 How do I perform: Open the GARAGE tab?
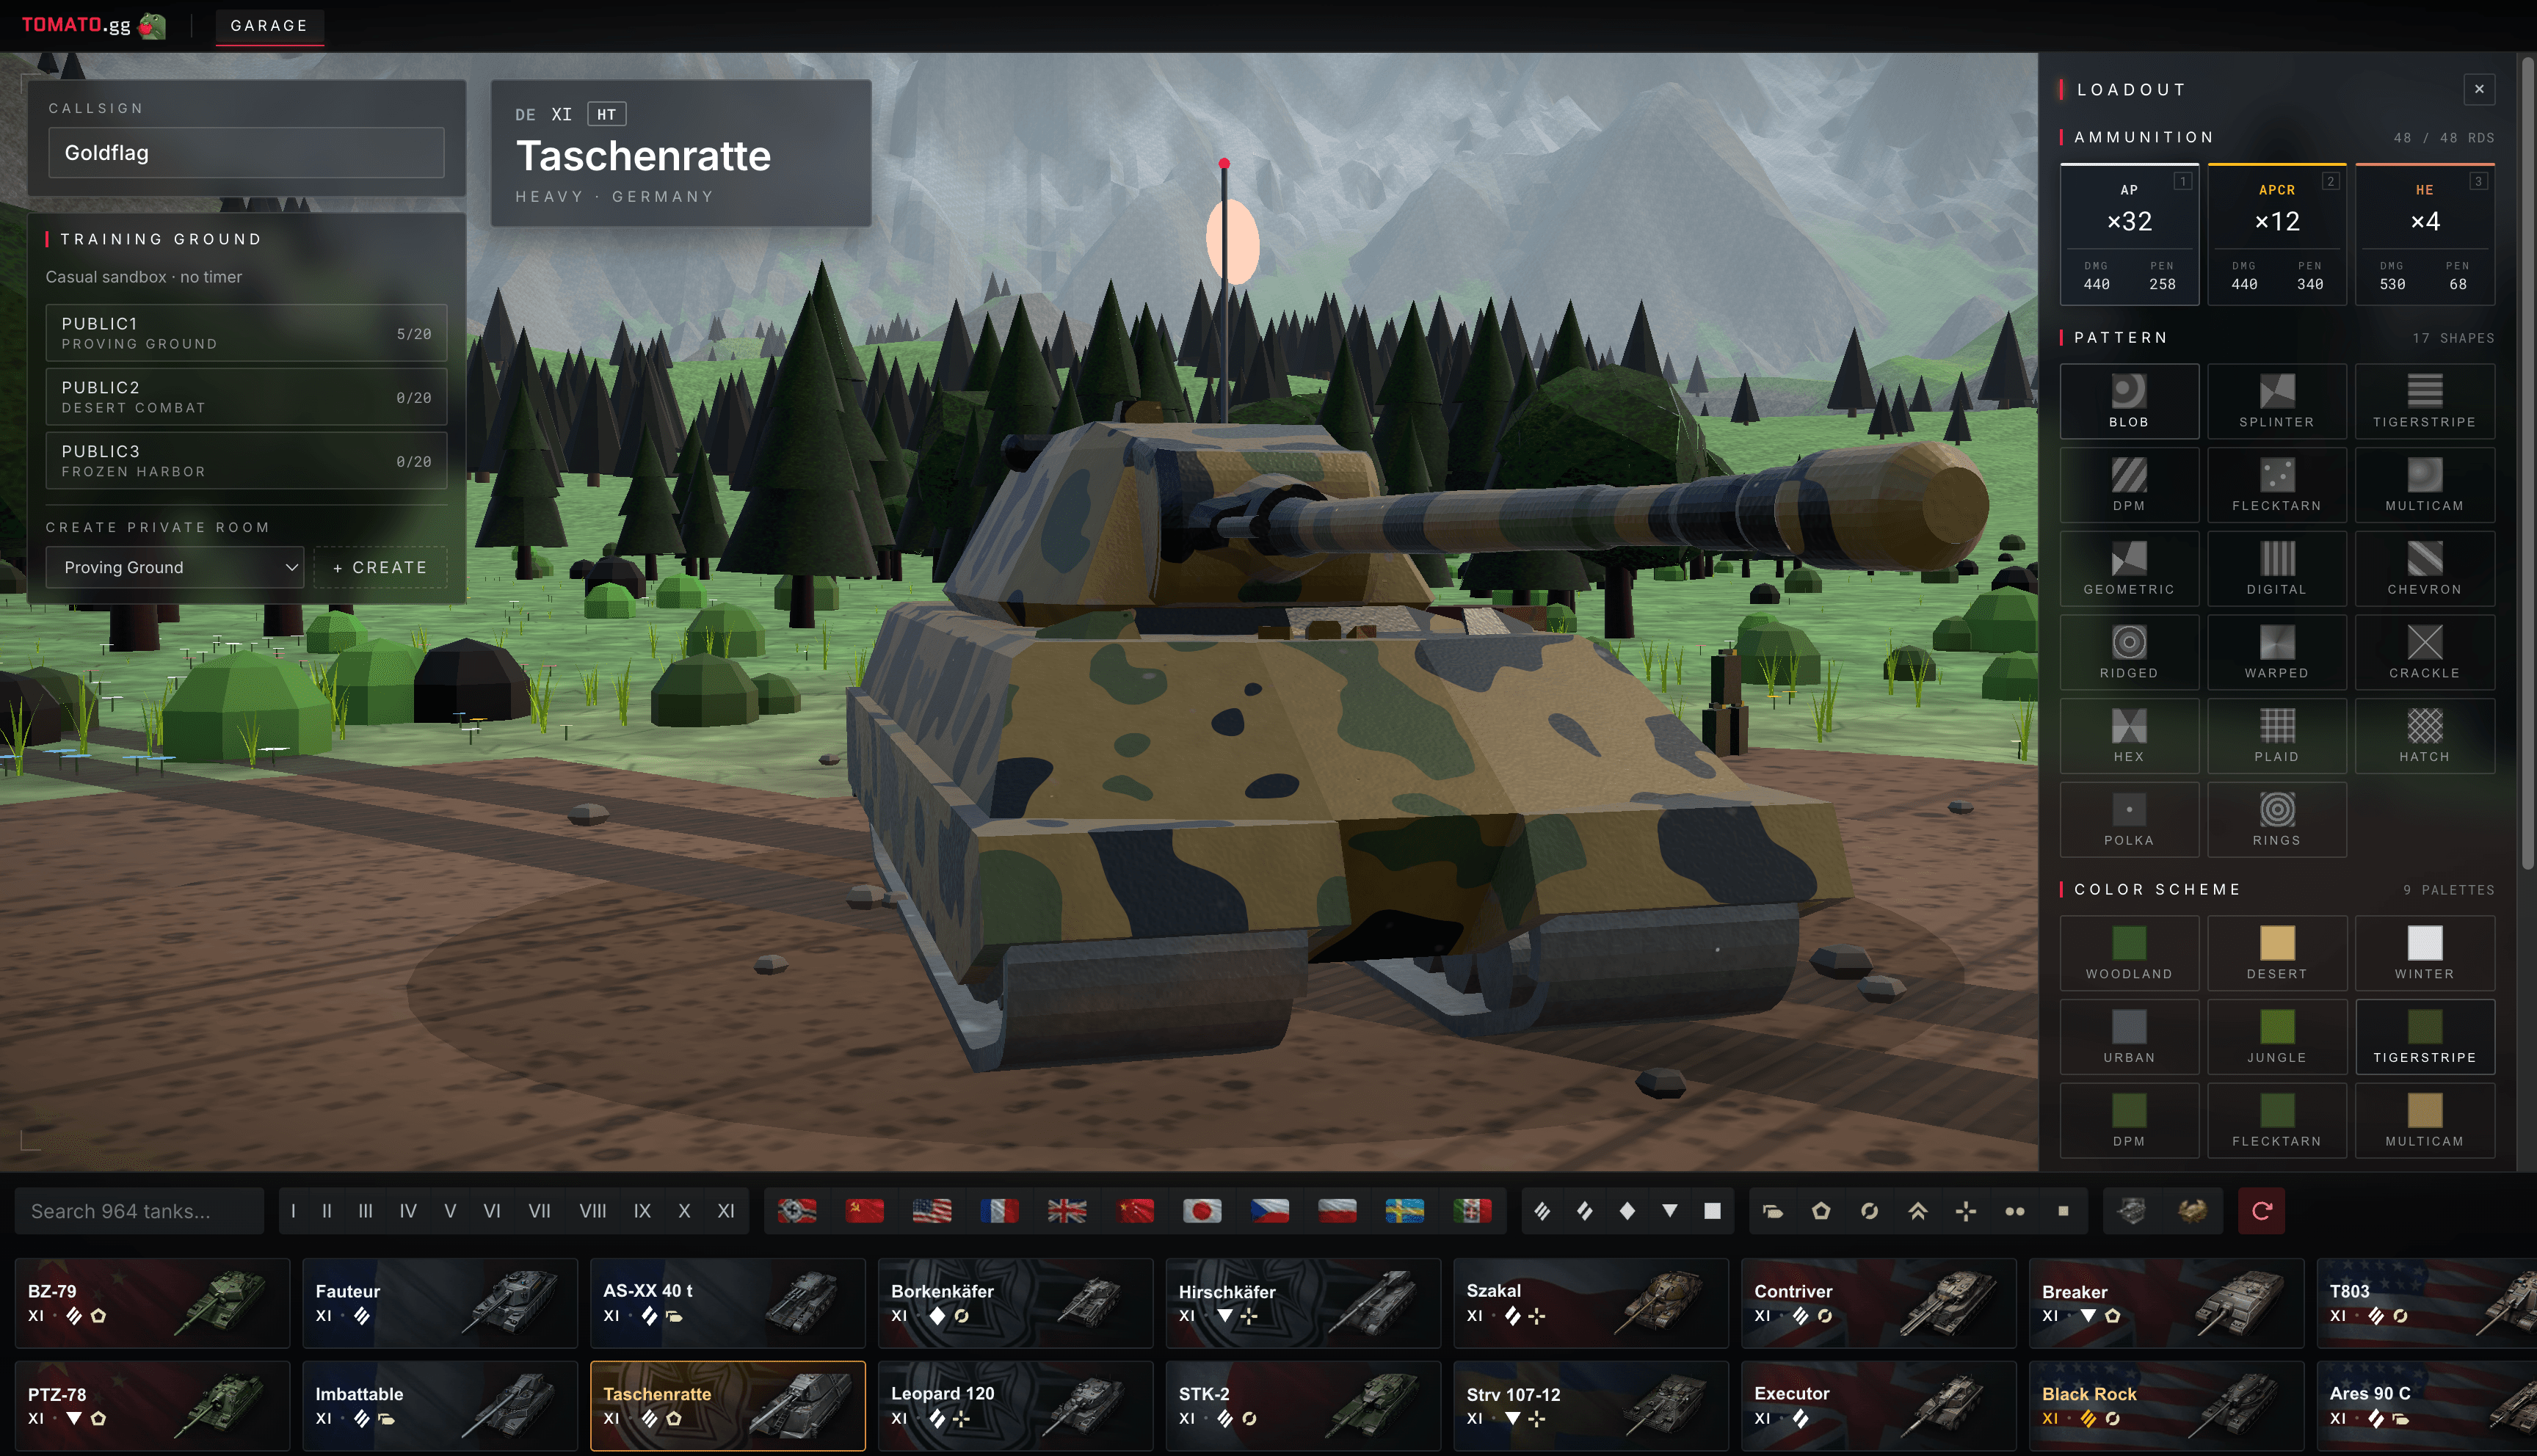pos(269,26)
